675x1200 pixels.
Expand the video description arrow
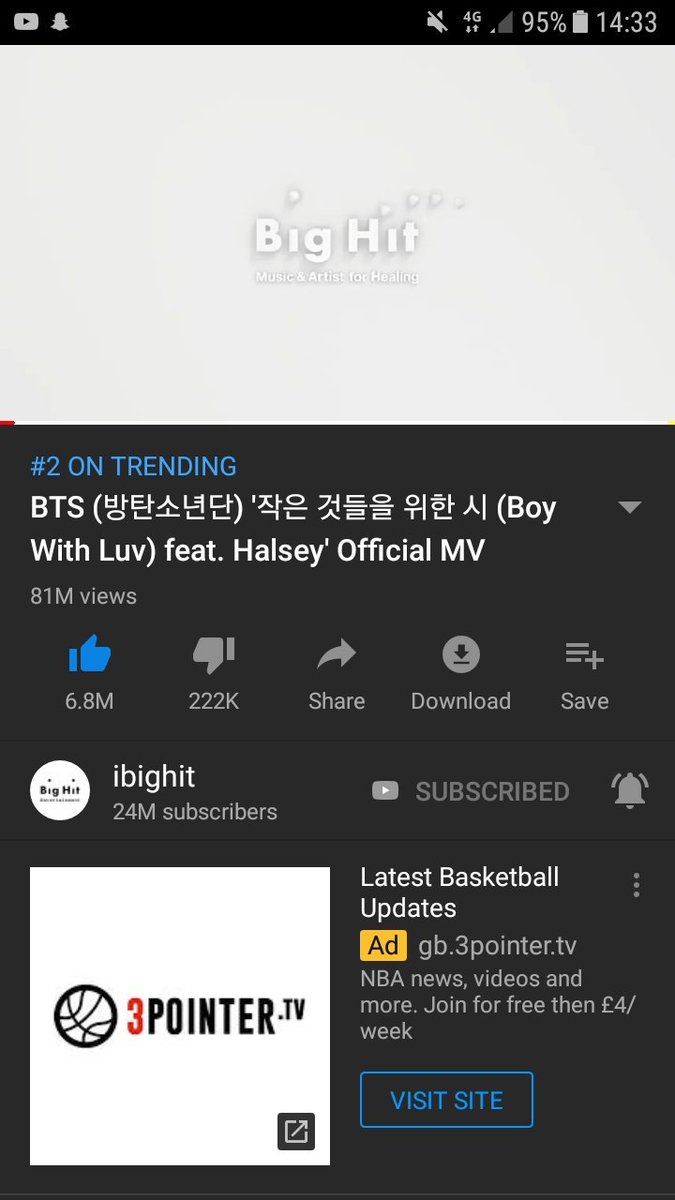point(629,507)
